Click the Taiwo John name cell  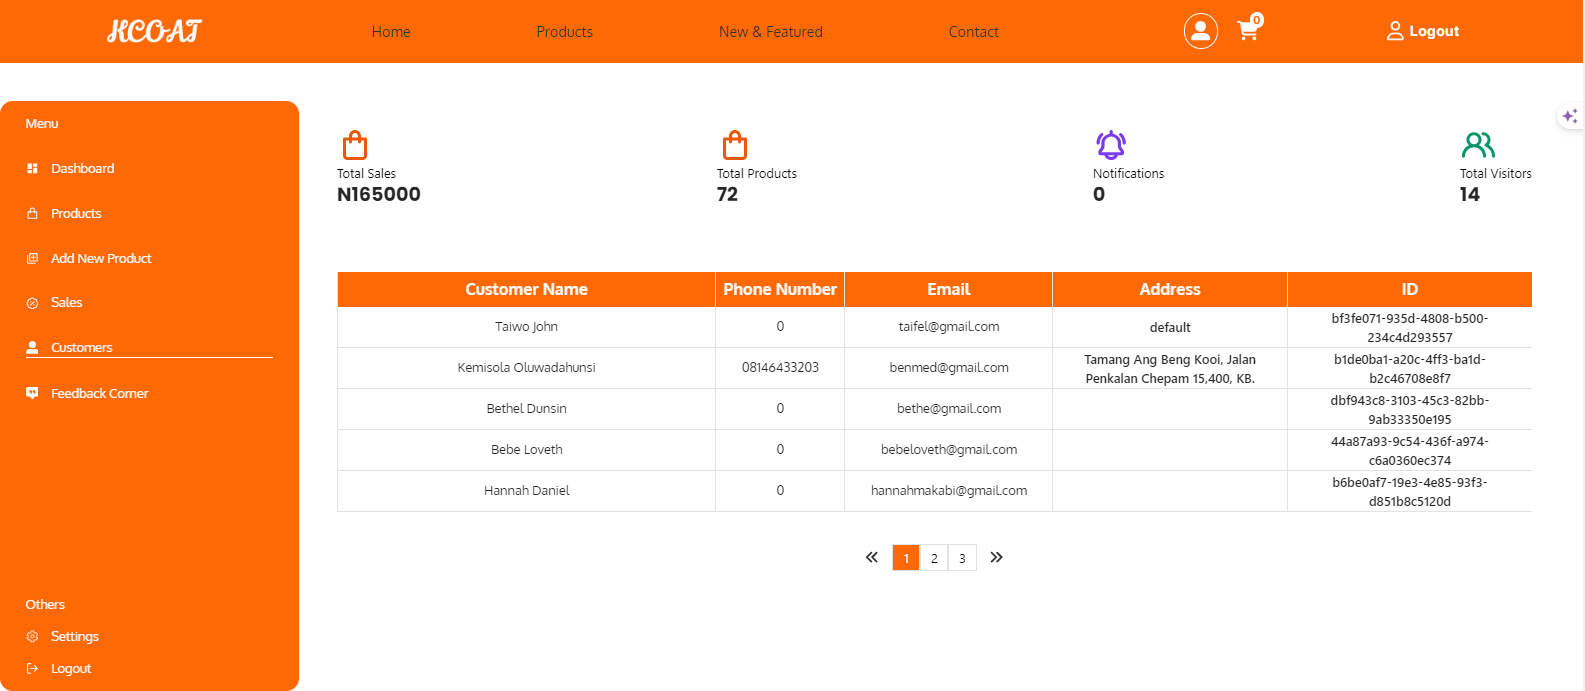526,327
